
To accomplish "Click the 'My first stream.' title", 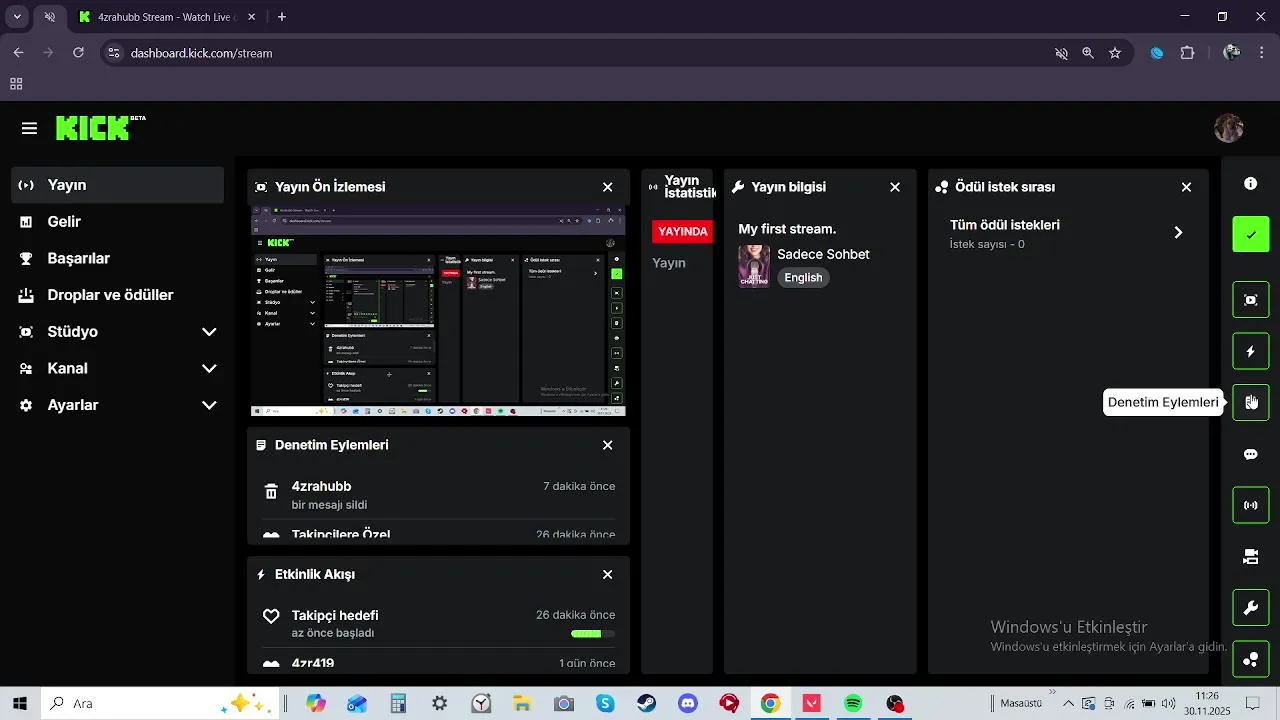I will (787, 229).
